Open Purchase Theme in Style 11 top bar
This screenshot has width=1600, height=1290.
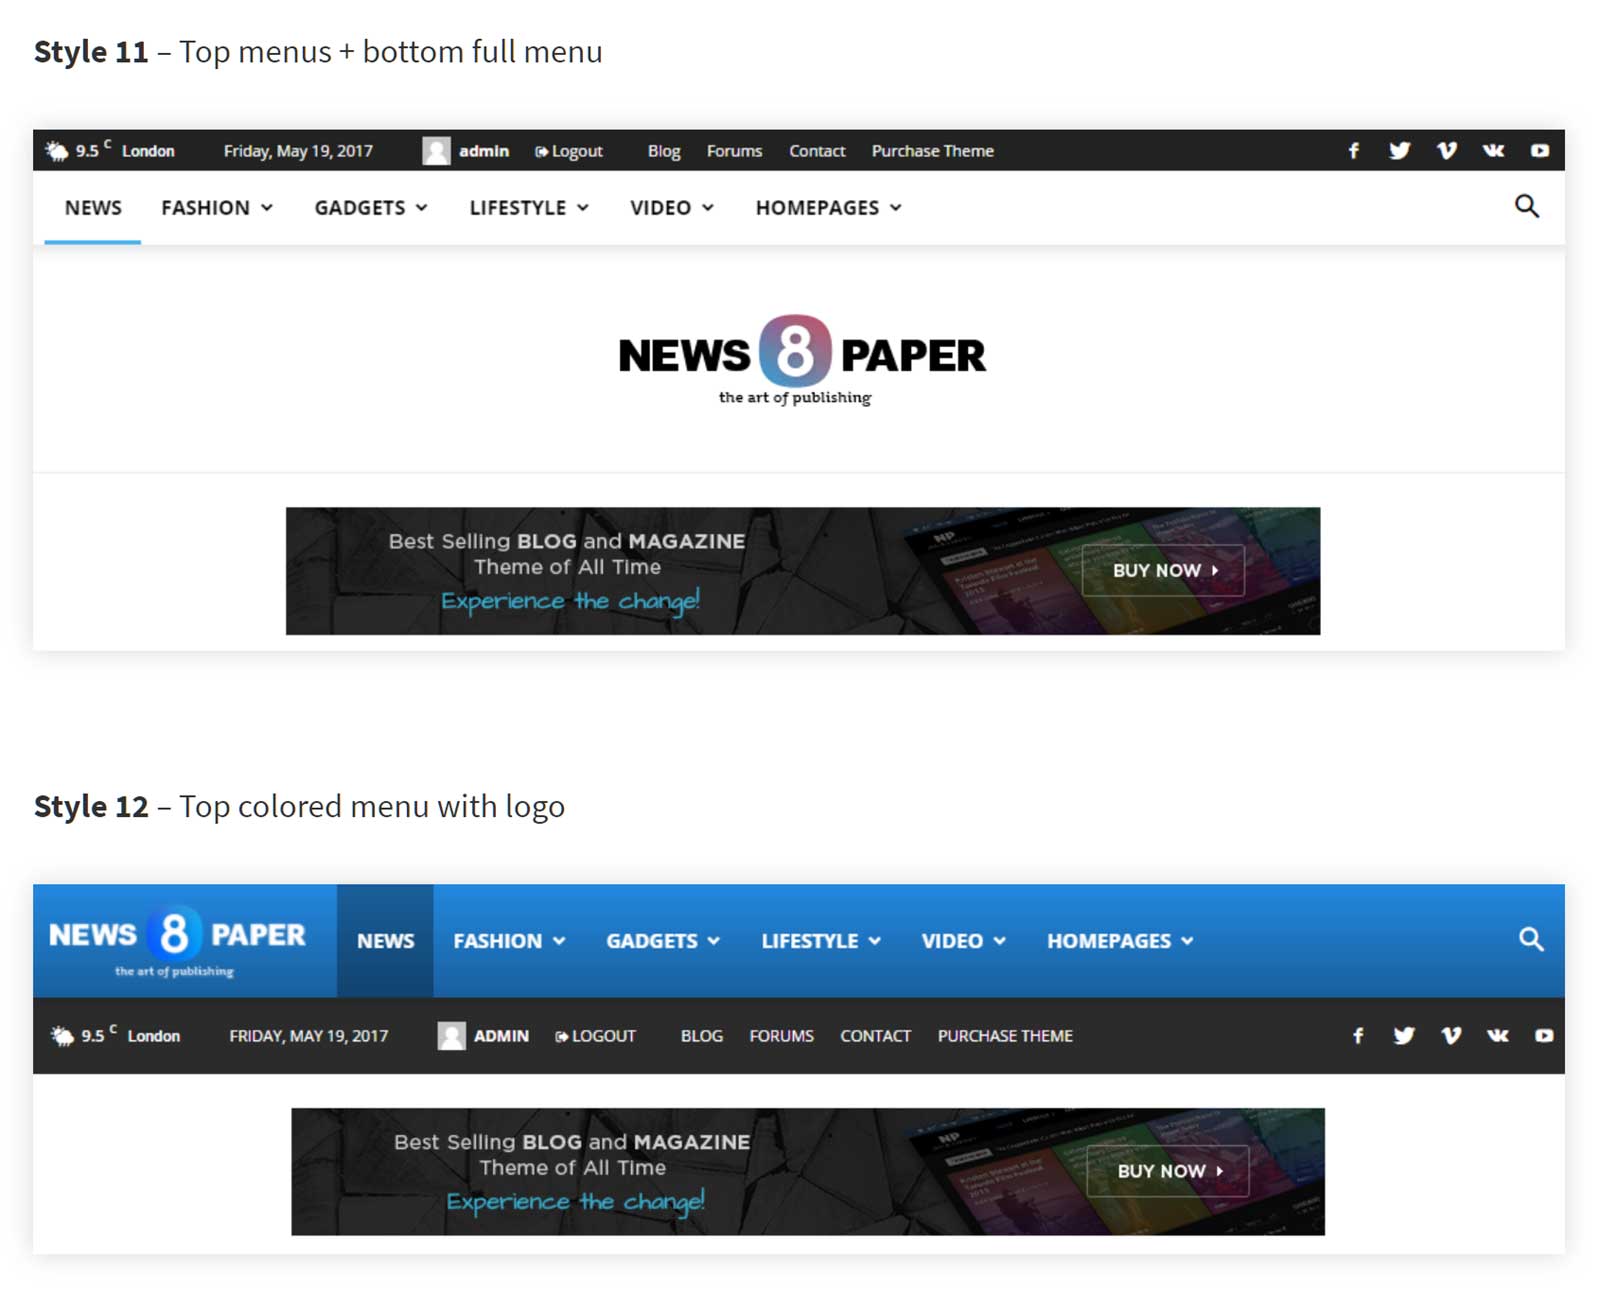point(932,151)
